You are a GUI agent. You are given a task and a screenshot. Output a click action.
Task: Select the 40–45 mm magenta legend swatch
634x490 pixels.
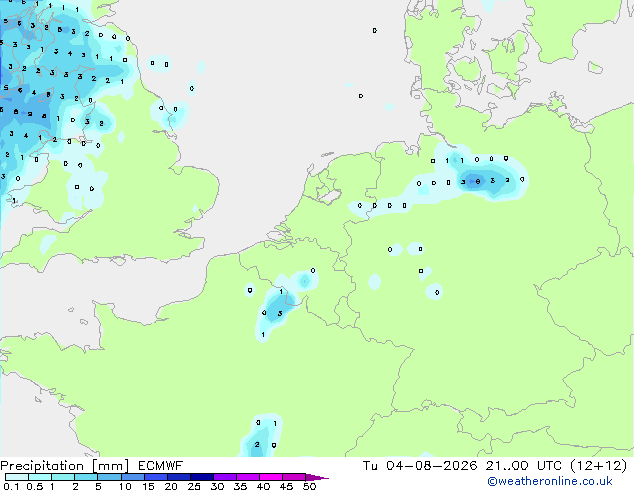(x=271, y=477)
